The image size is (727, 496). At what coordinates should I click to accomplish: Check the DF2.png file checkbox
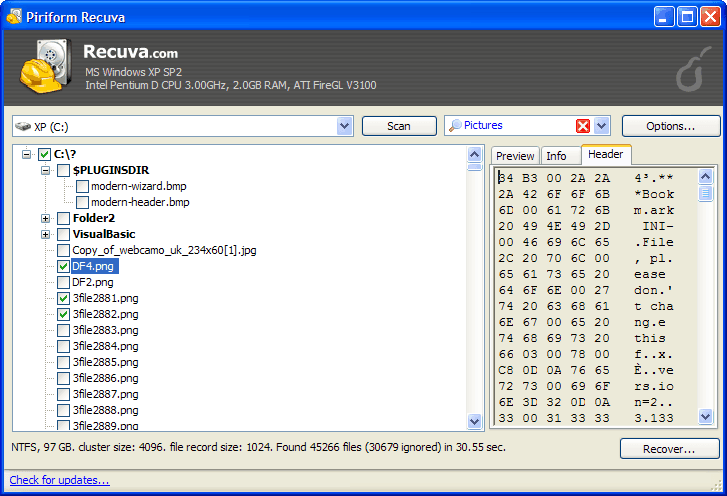click(x=64, y=282)
